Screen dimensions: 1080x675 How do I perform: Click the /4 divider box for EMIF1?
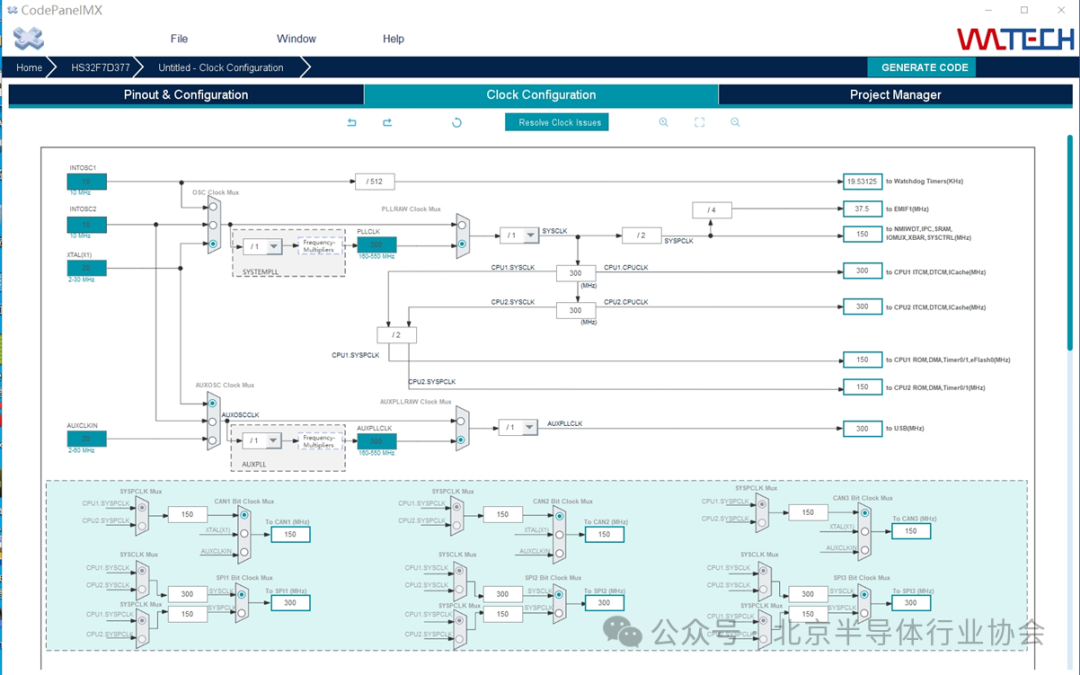pos(712,209)
